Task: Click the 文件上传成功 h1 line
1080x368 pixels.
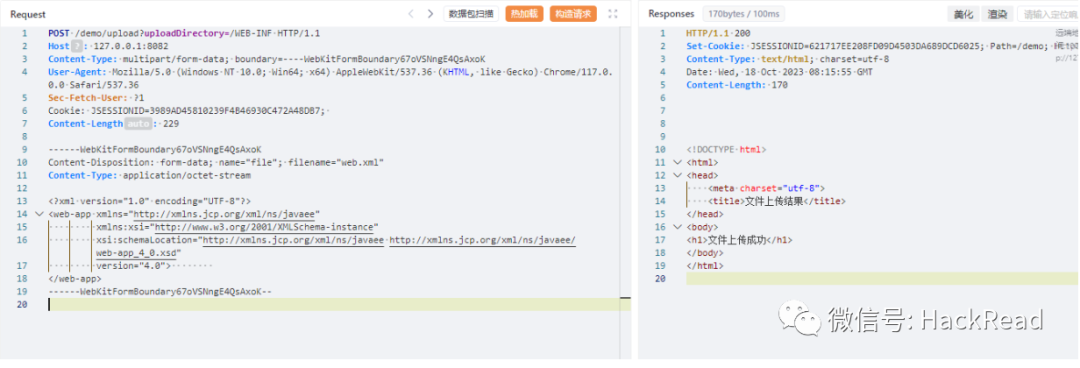Action: (739, 240)
